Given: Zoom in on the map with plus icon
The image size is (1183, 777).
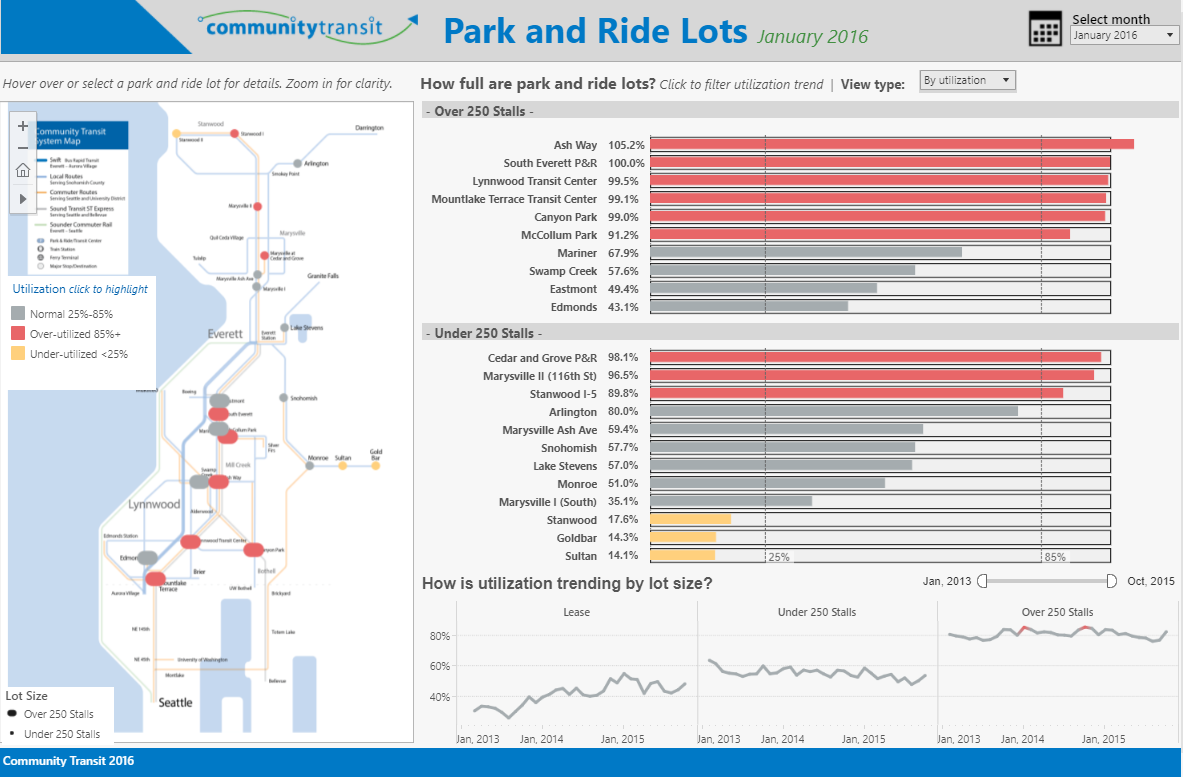Looking at the screenshot, I should [23, 126].
